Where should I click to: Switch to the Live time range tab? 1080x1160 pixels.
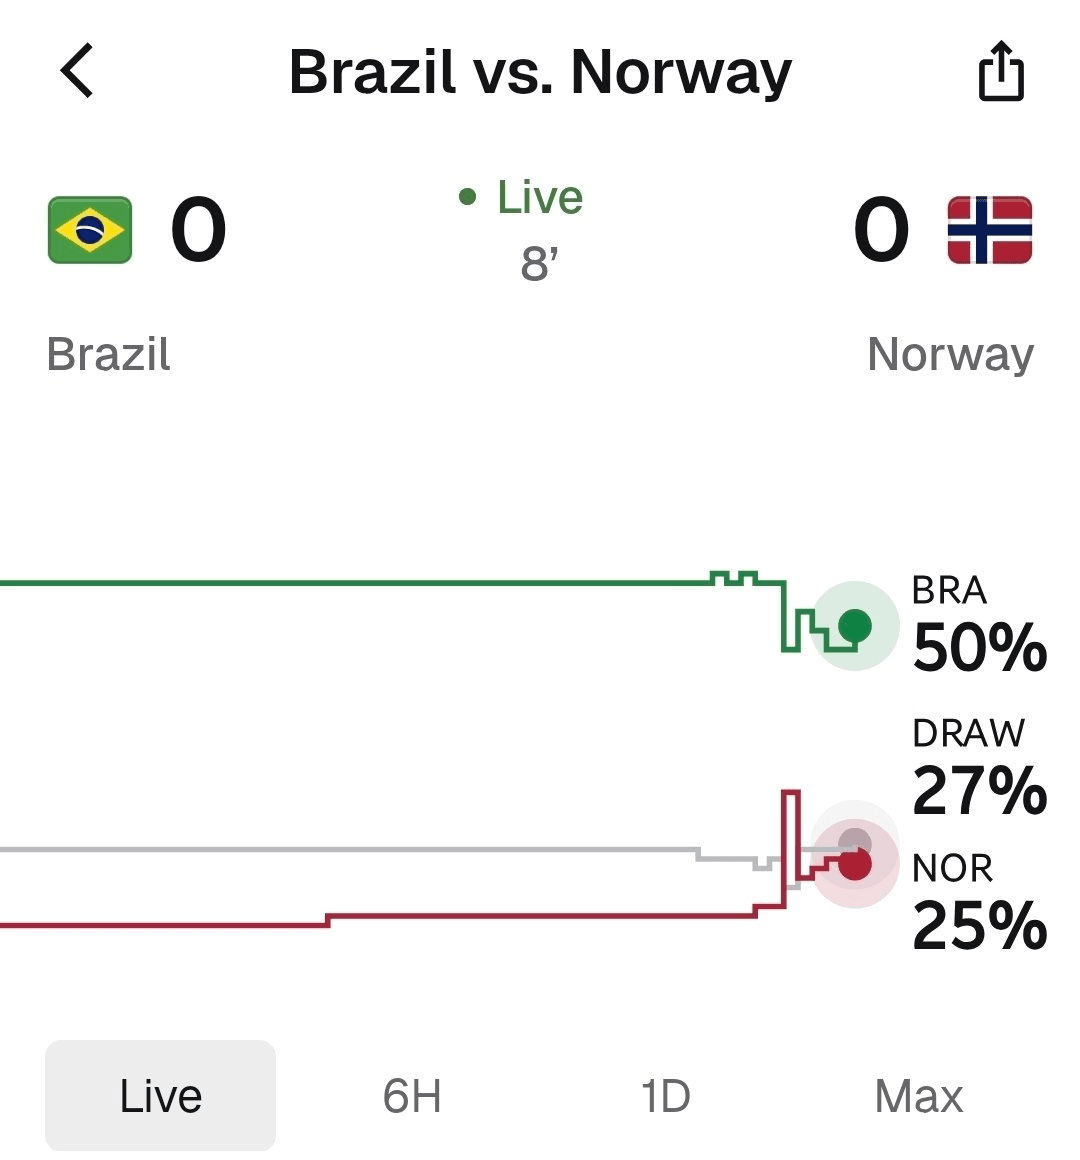161,1095
